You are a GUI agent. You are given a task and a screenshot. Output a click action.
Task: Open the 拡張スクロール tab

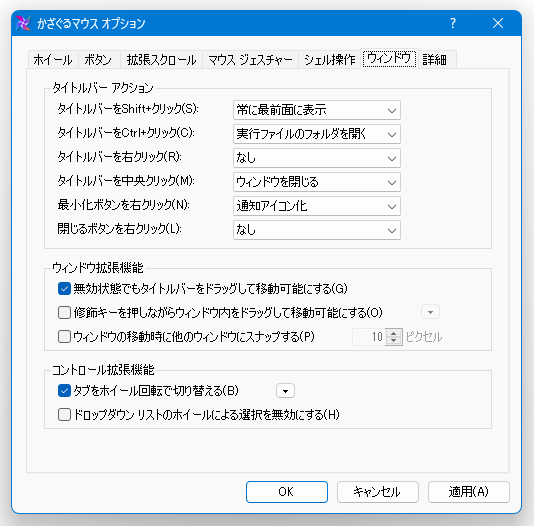click(161, 60)
